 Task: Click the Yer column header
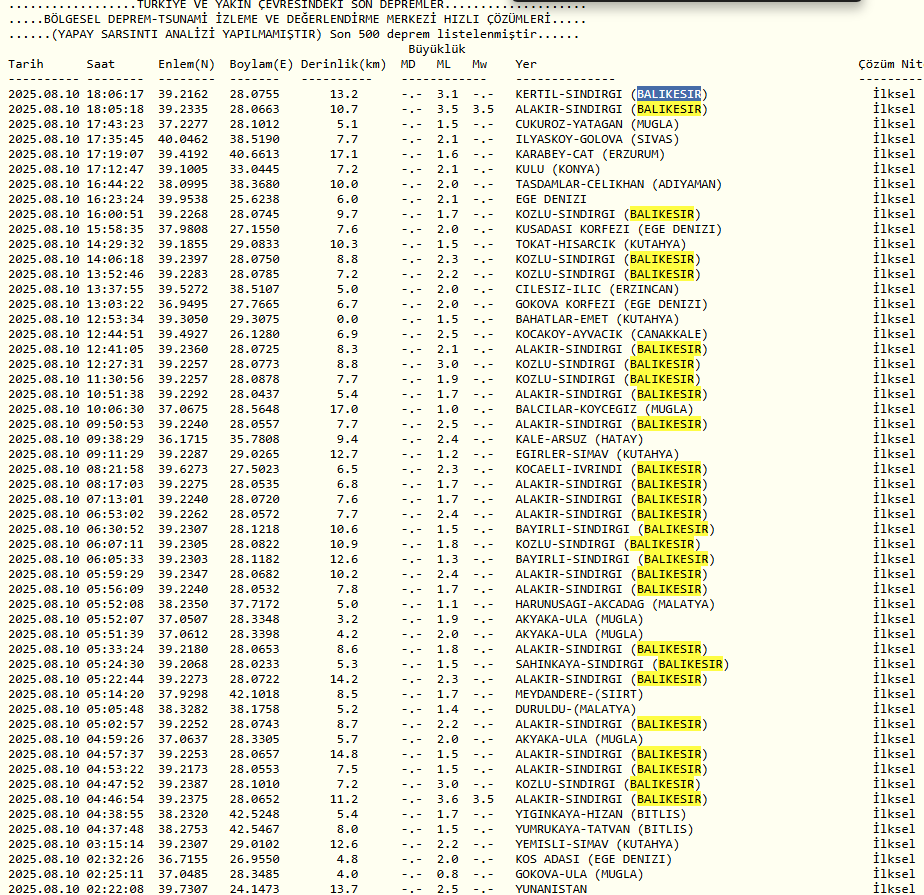[x=526, y=64]
